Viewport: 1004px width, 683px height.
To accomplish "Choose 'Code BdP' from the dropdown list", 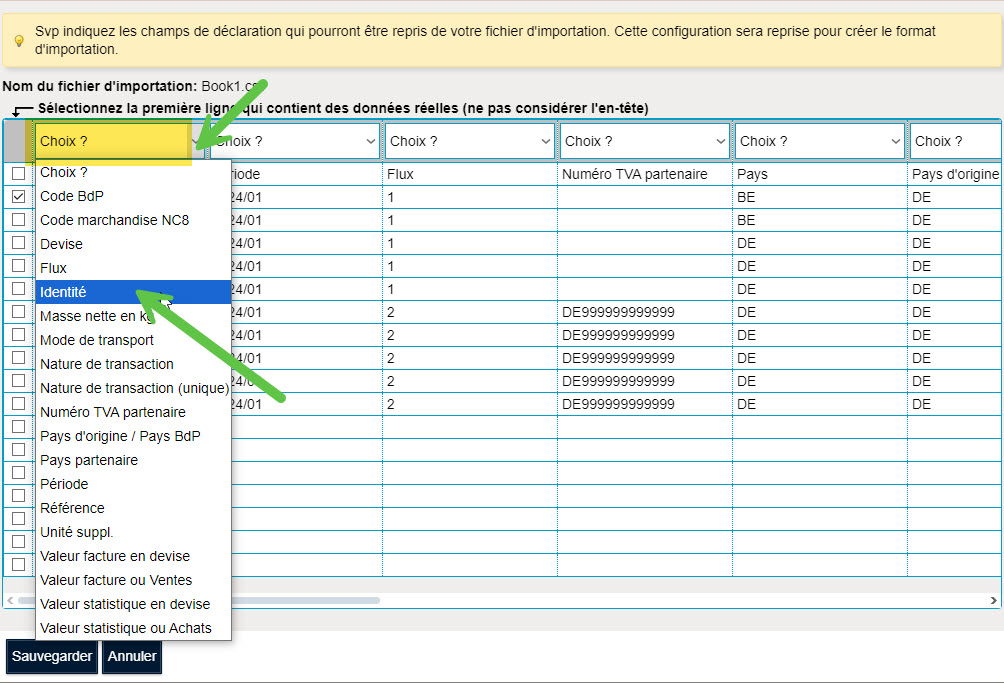I will tap(133, 197).
